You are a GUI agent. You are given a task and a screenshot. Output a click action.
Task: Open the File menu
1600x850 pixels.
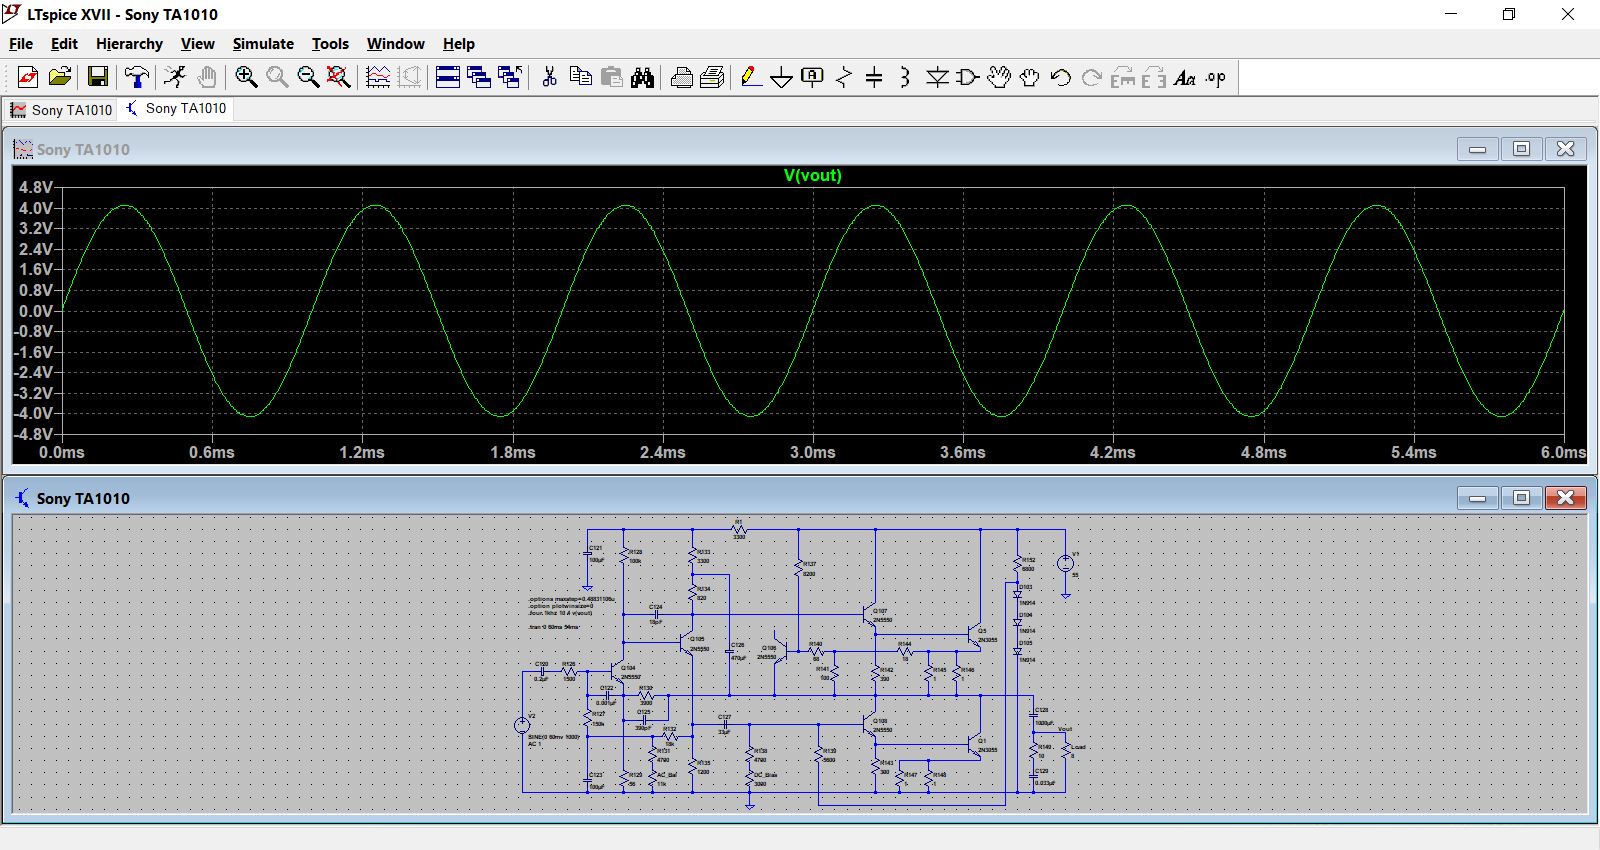click(x=21, y=44)
